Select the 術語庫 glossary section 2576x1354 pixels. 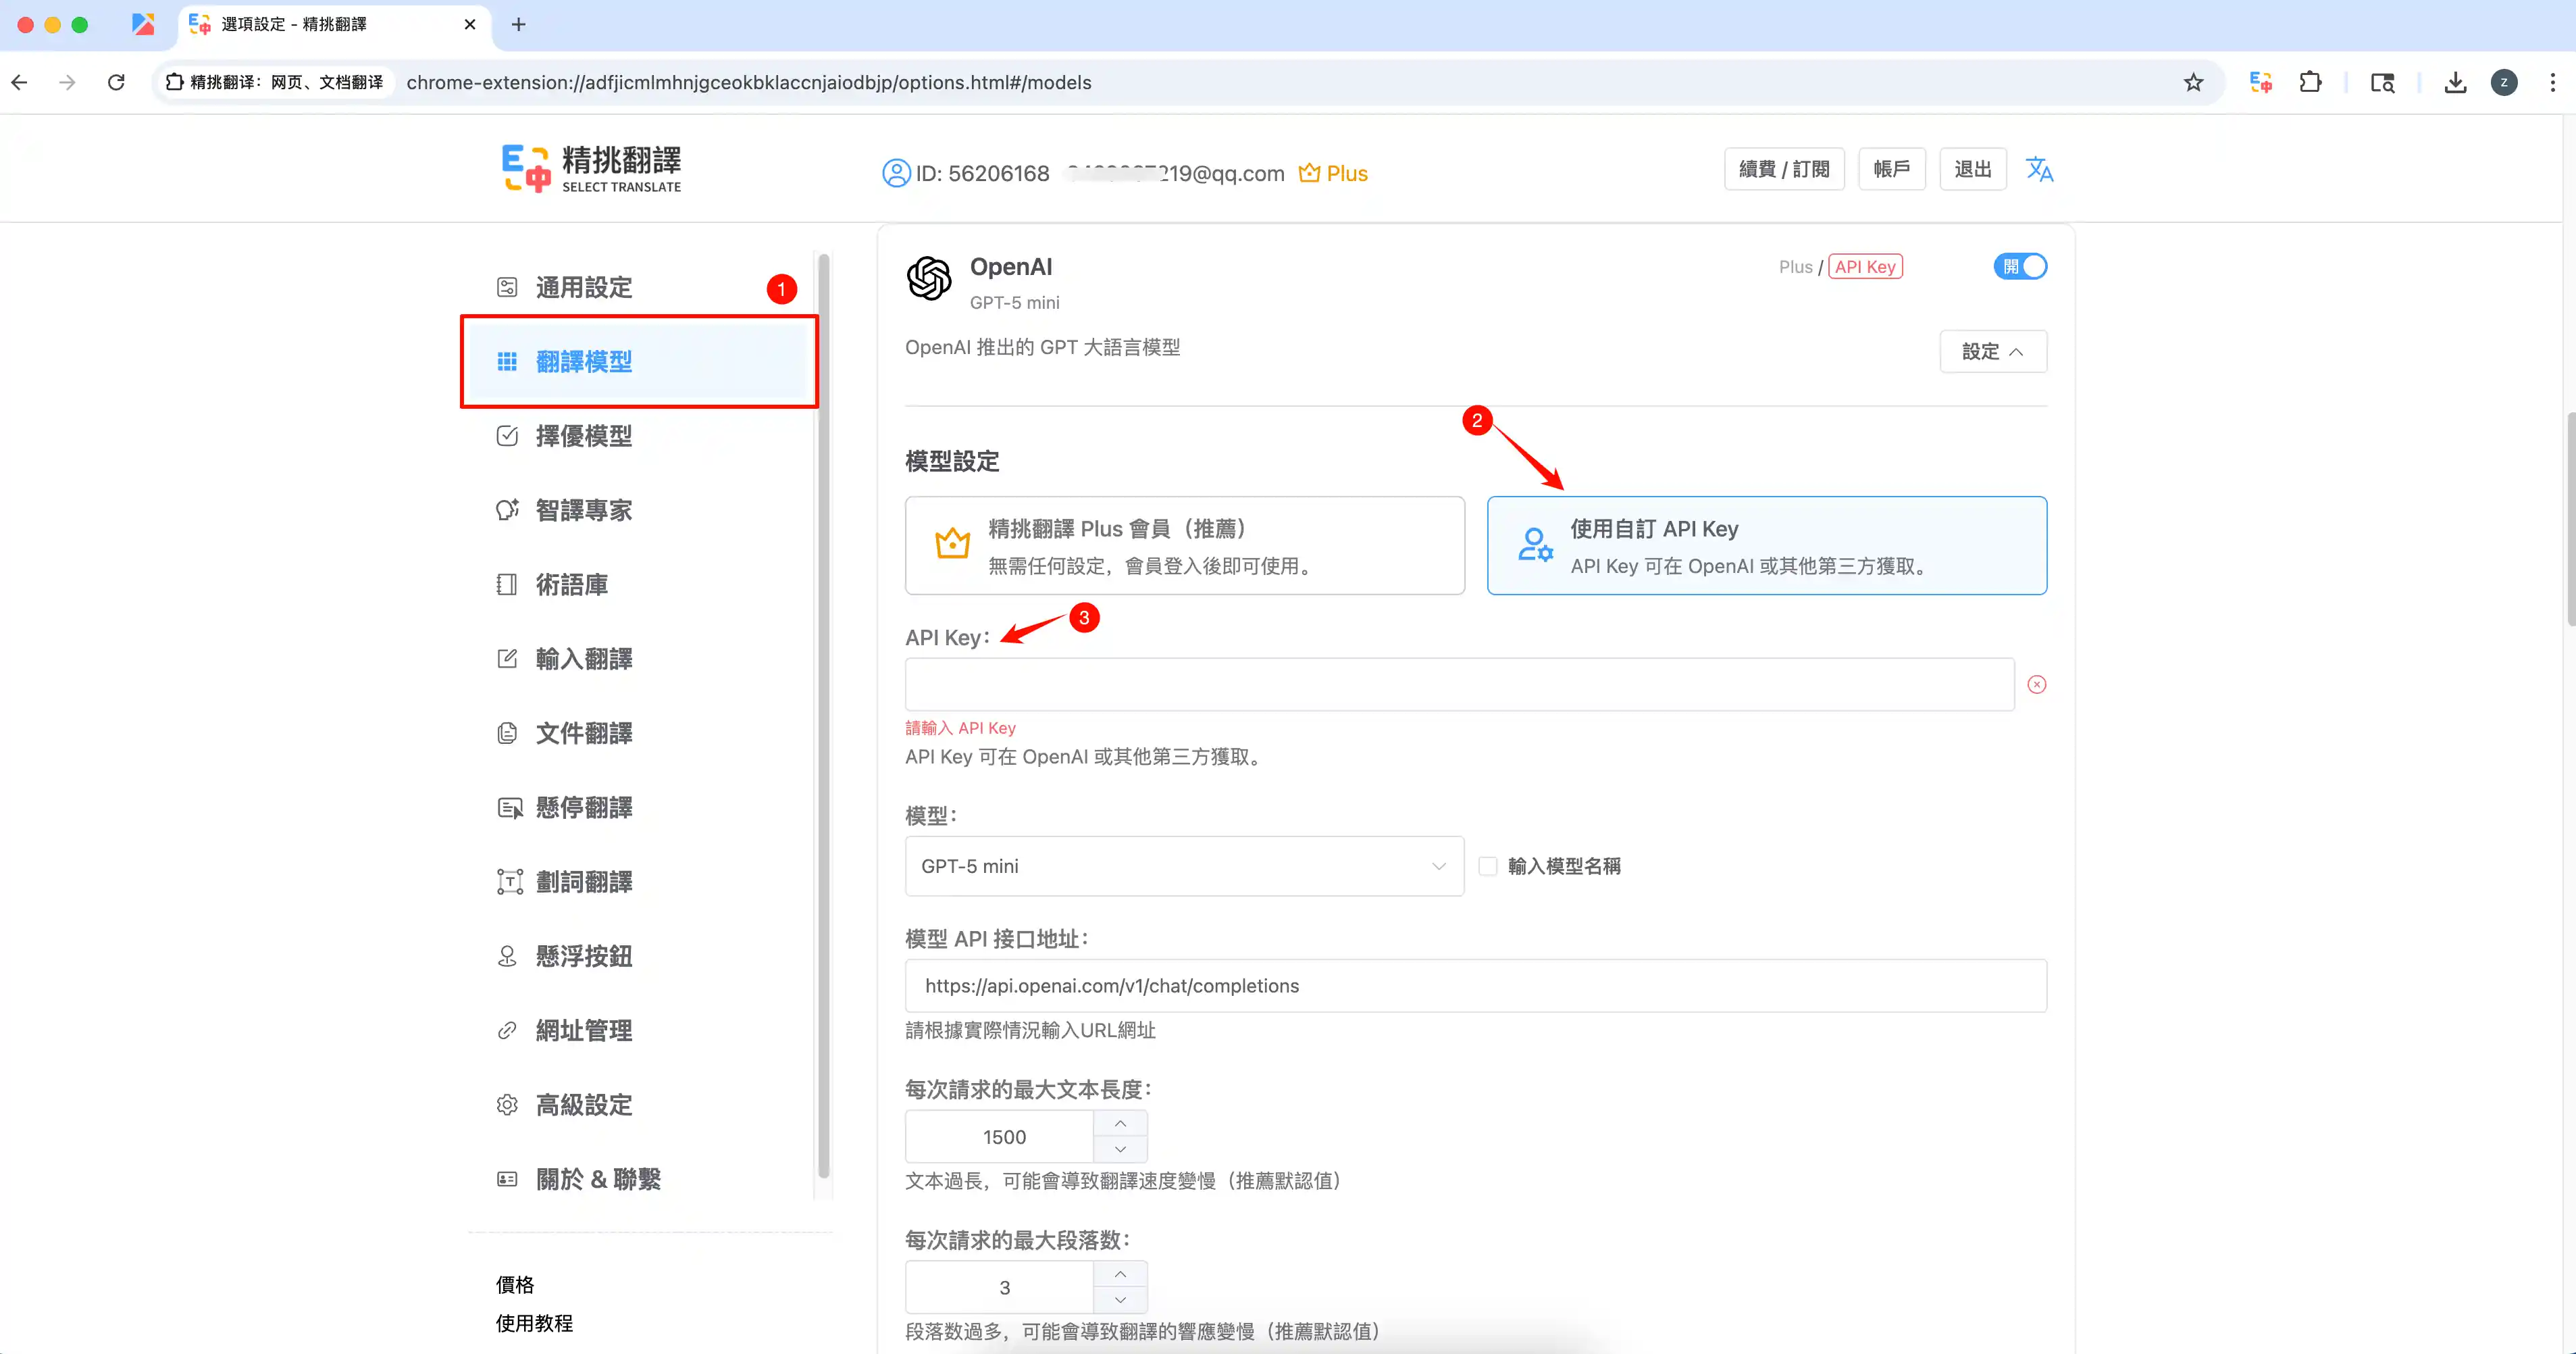tap(571, 584)
